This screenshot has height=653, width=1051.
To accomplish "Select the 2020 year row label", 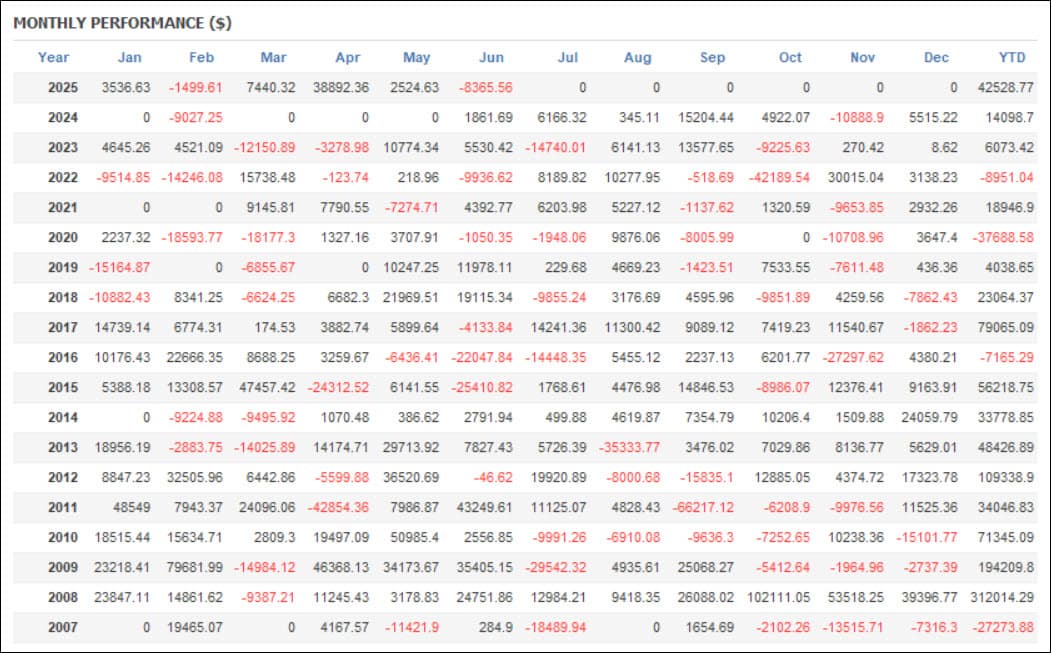I will [62, 237].
